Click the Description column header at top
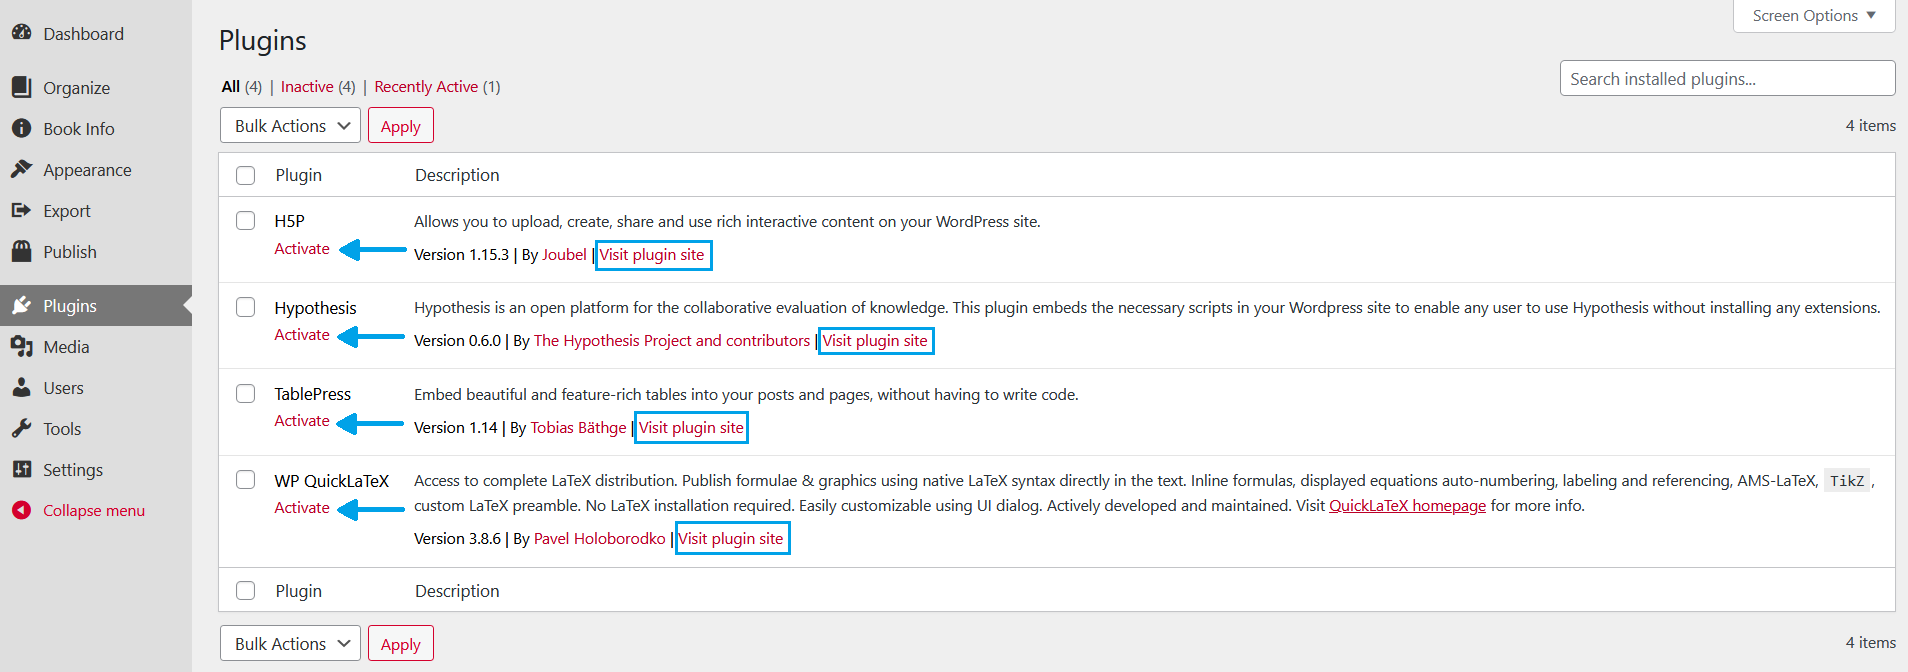Image resolution: width=1908 pixels, height=672 pixels. click(x=457, y=175)
